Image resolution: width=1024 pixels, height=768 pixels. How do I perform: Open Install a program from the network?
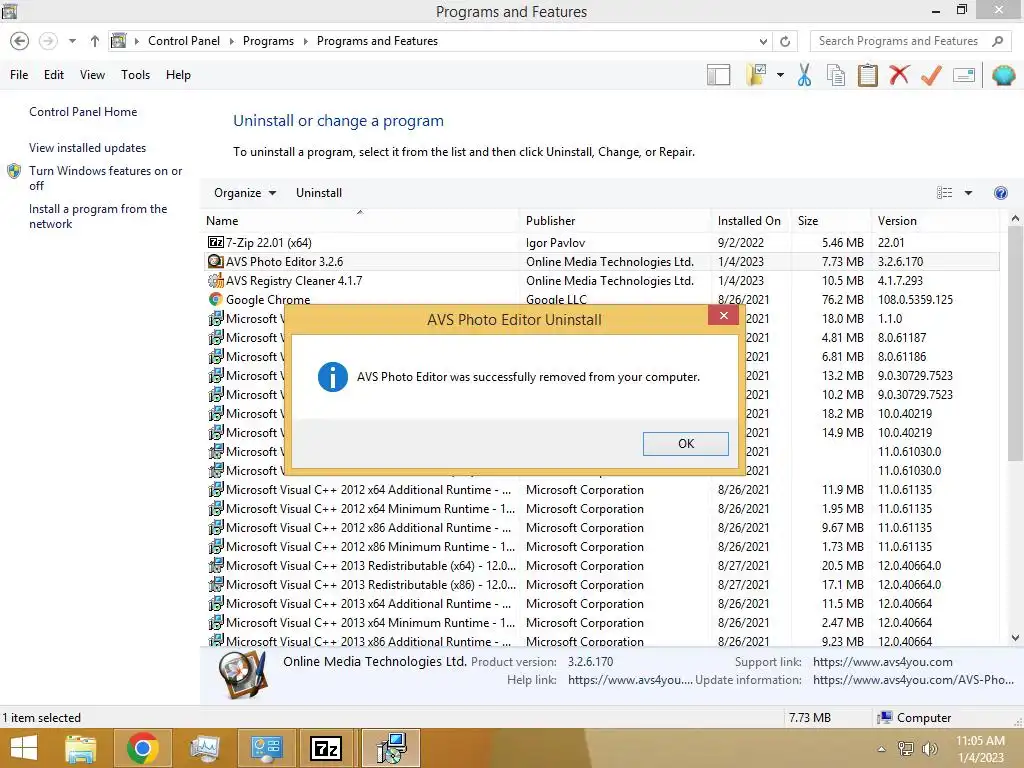point(98,216)
